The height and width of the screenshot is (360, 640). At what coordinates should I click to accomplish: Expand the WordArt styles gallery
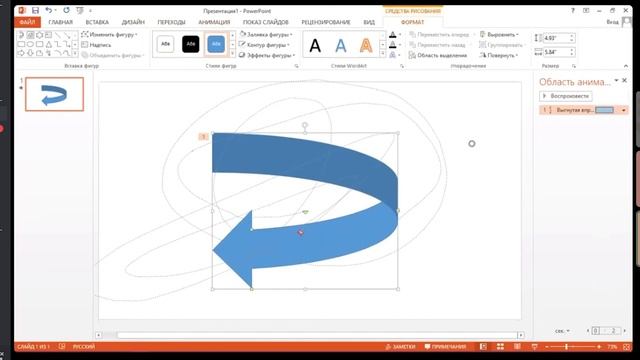coord(382,53)
